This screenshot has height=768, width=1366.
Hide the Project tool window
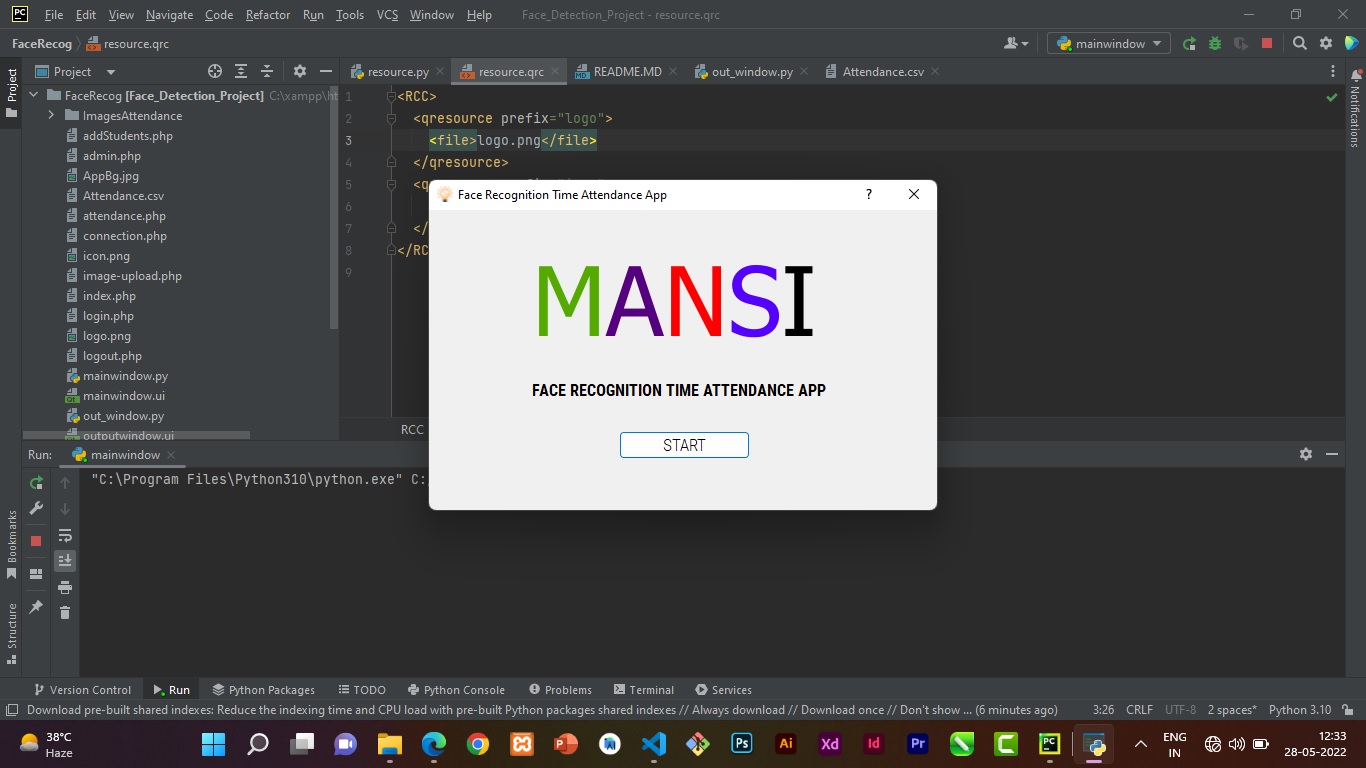click(x=326, y=72)
